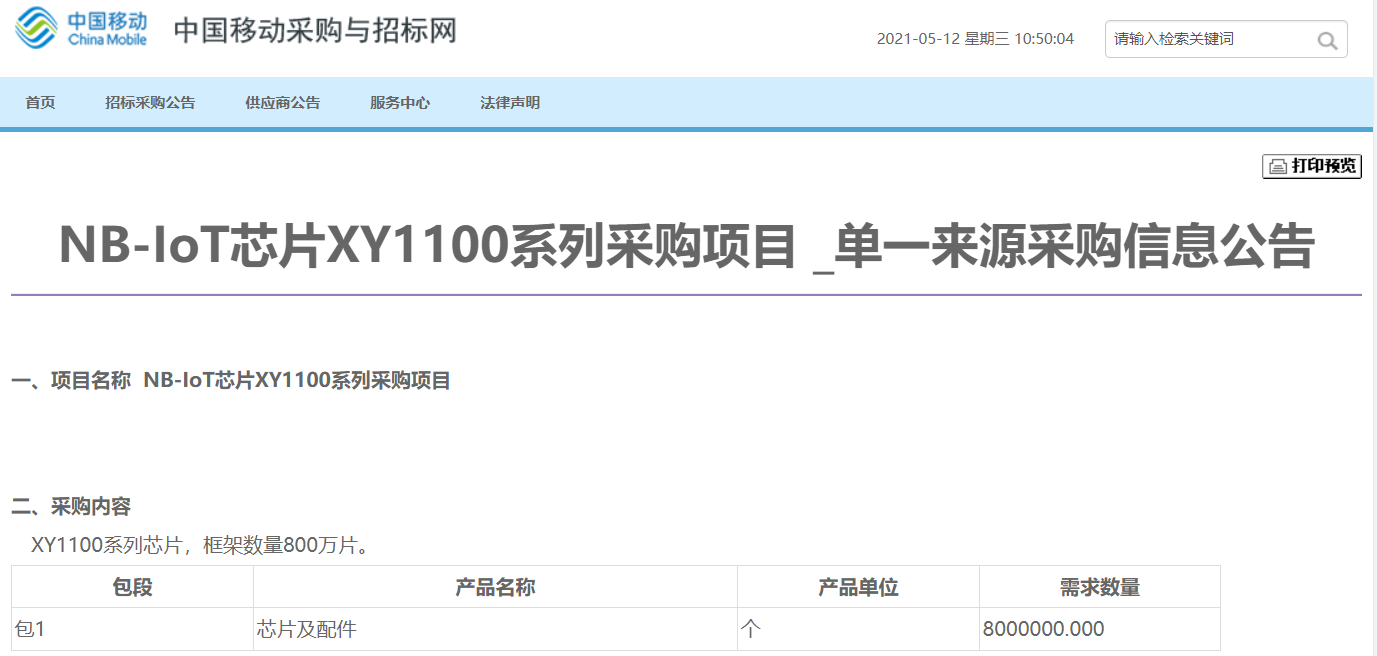Click the China Mobile logo icon
Image resolution: width=1377 pixels, height=656 pixels.
pos(37,27)
